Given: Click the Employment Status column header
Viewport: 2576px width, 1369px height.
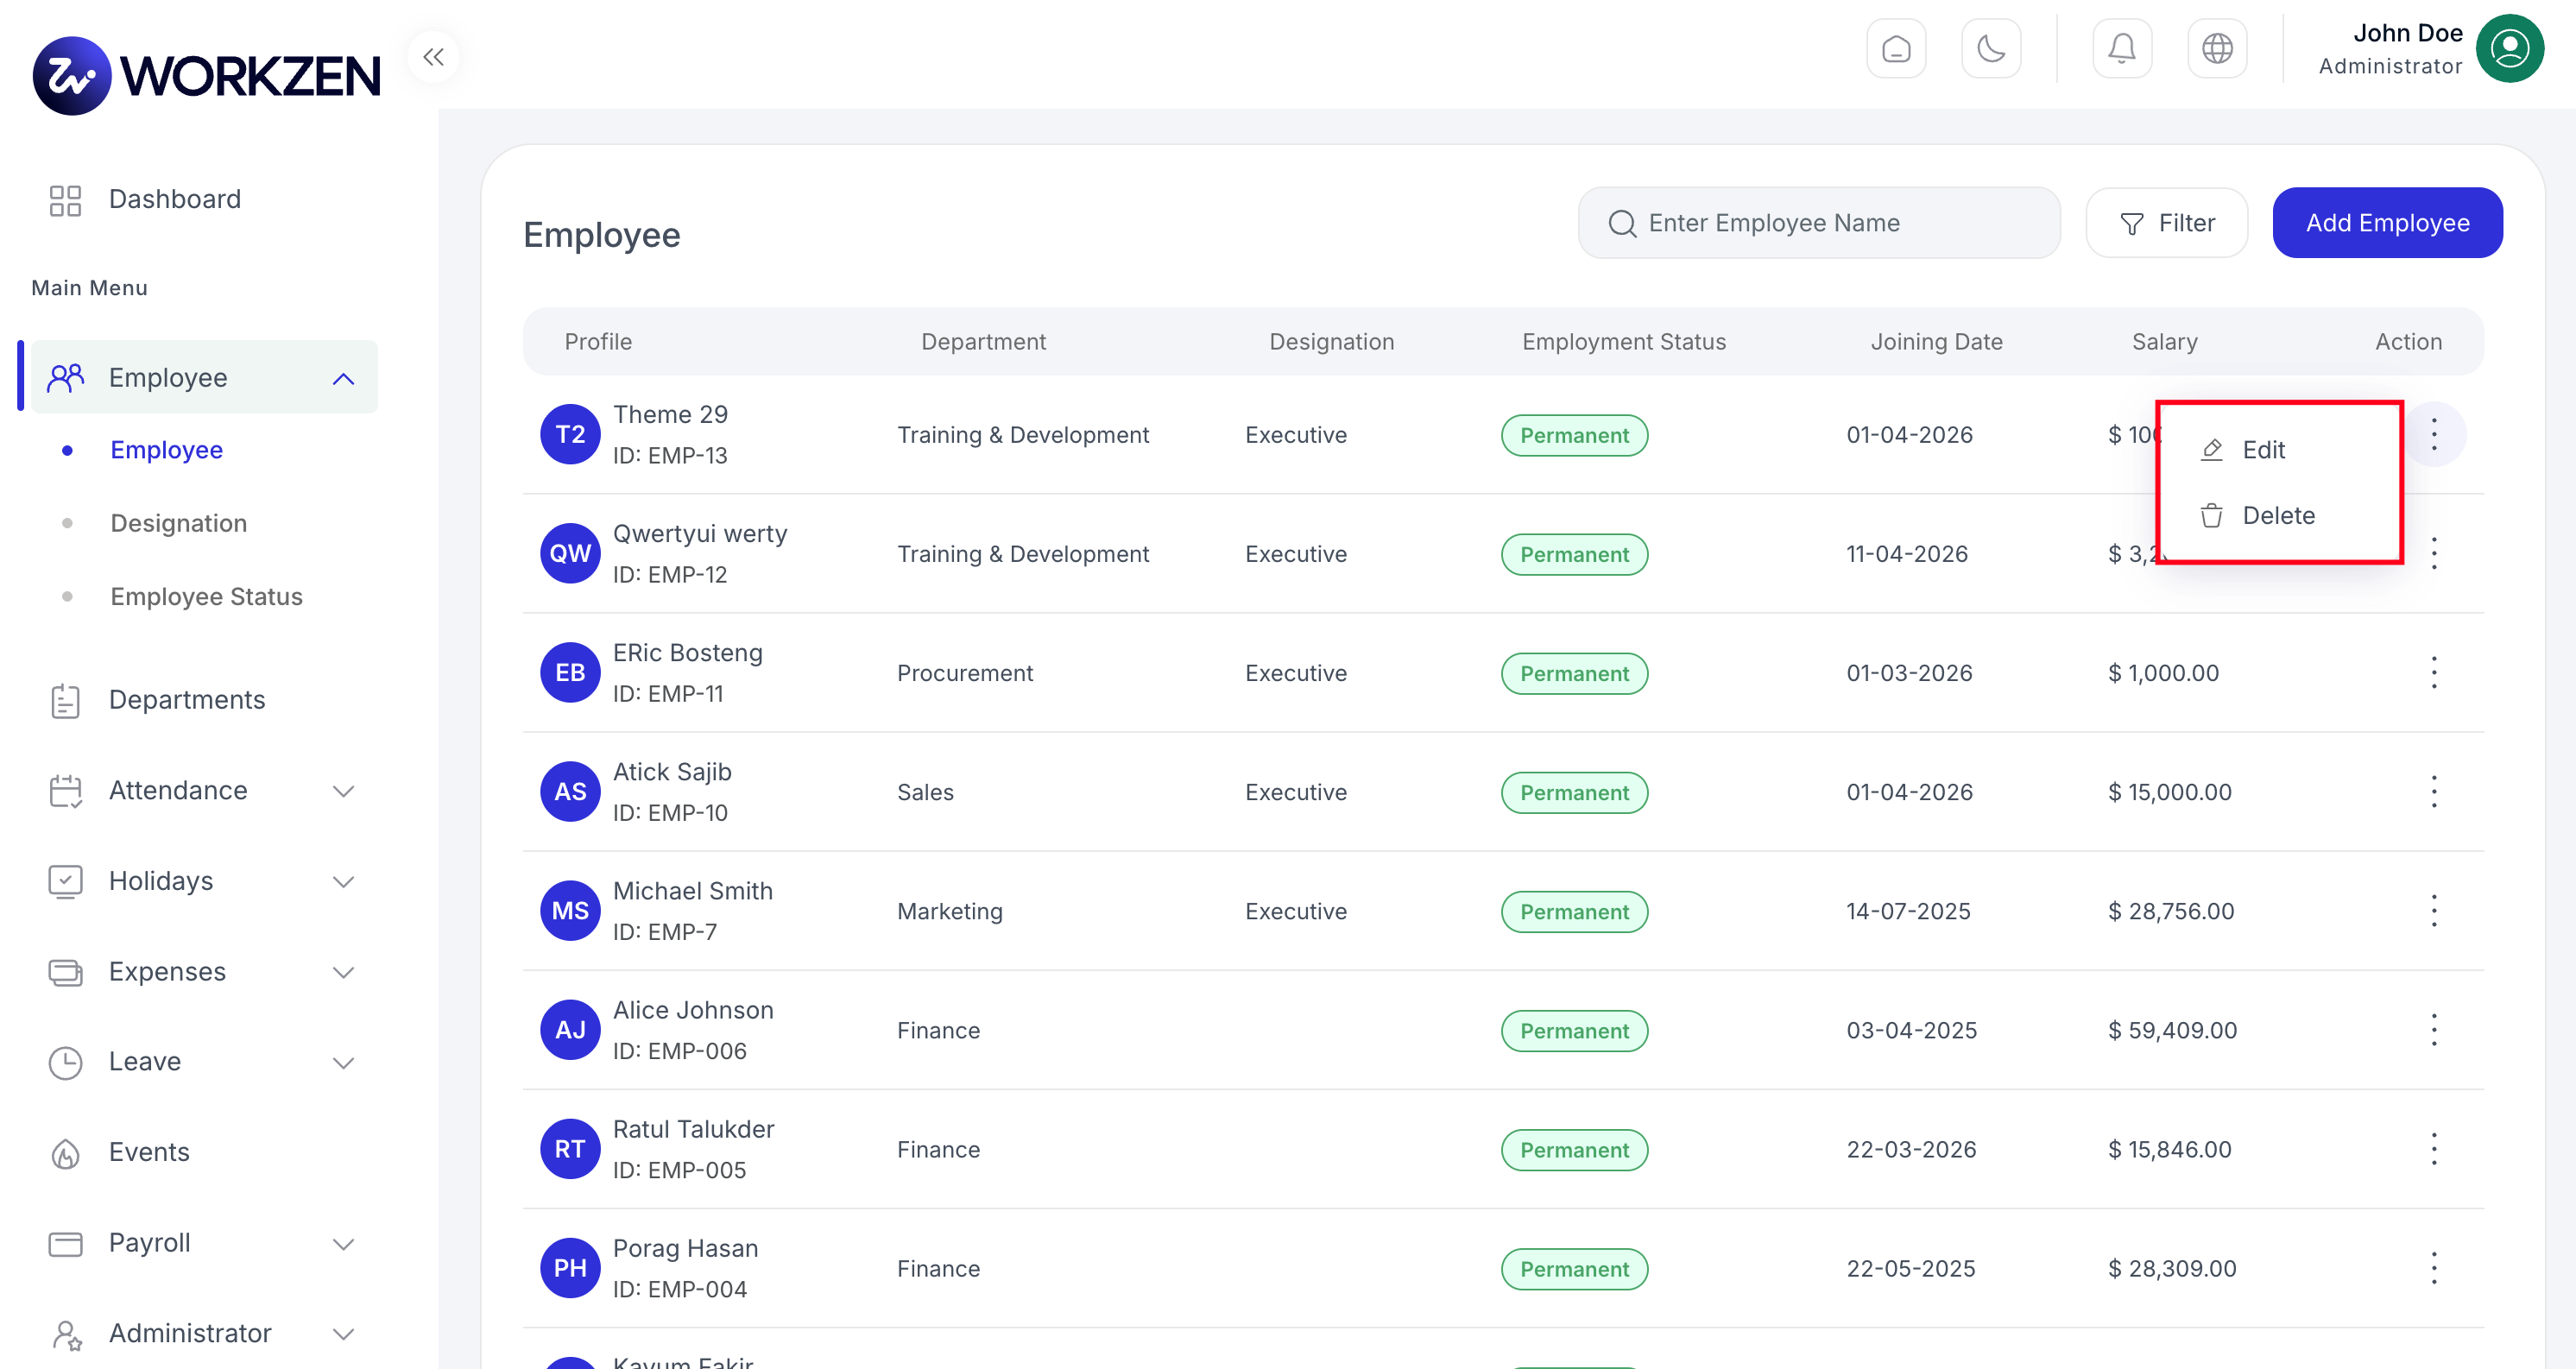Looking at the screenshot, I should [x=1623, y=342].
